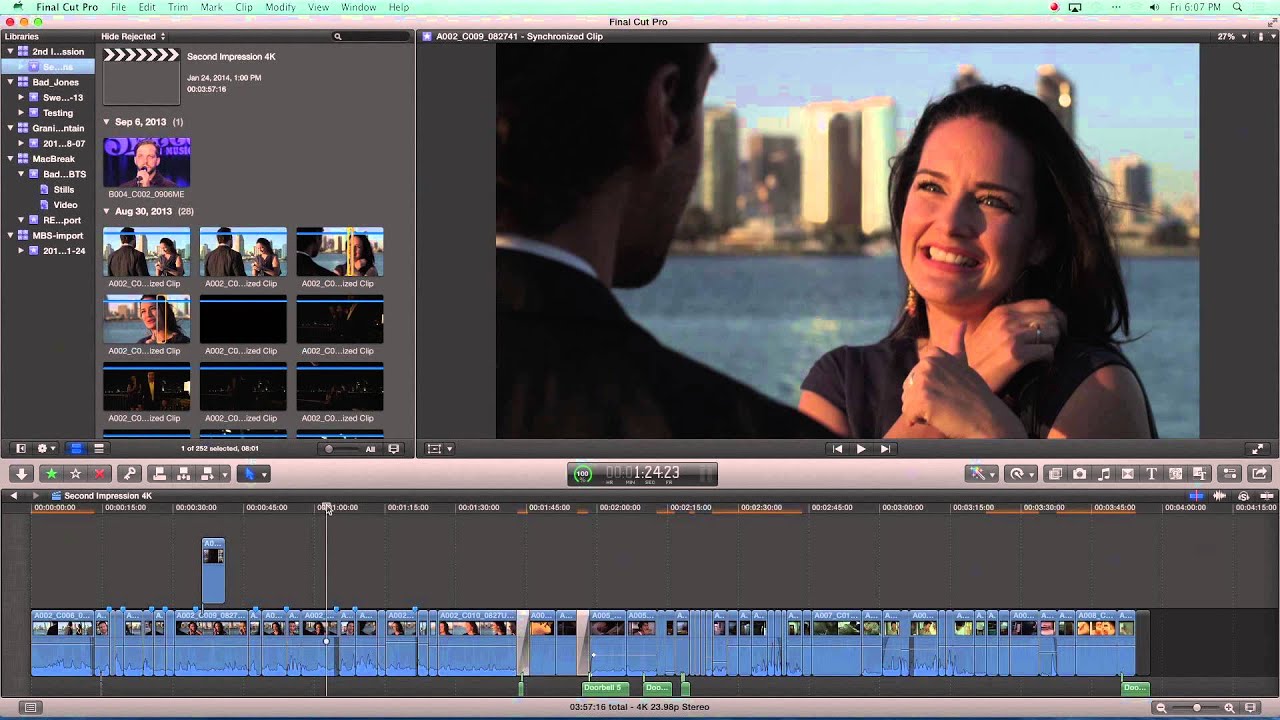Enter full screen viewer mode
This screenshot has height=720, width=1280.
[x=1258, y=449]
